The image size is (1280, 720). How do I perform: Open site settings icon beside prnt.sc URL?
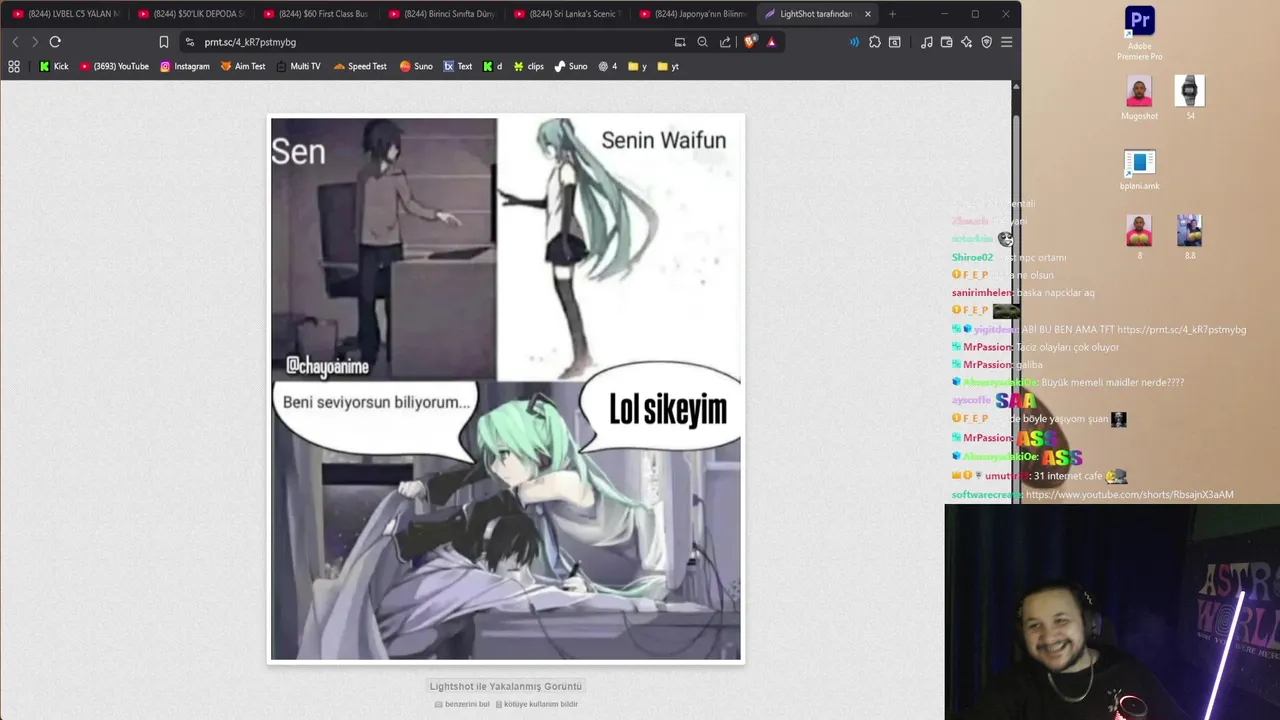[190, 42]
